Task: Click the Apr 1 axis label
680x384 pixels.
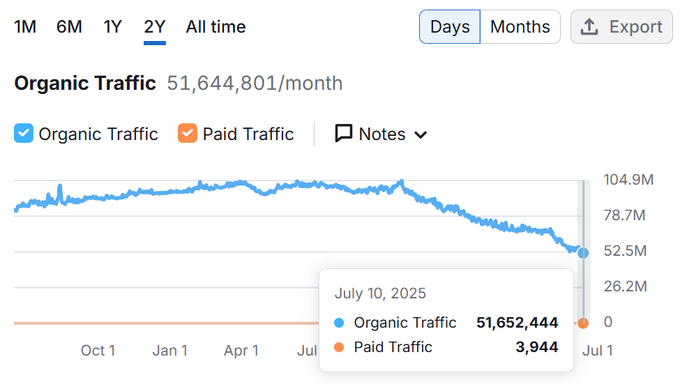Action: pyautogui.click(x=241, y=350)
